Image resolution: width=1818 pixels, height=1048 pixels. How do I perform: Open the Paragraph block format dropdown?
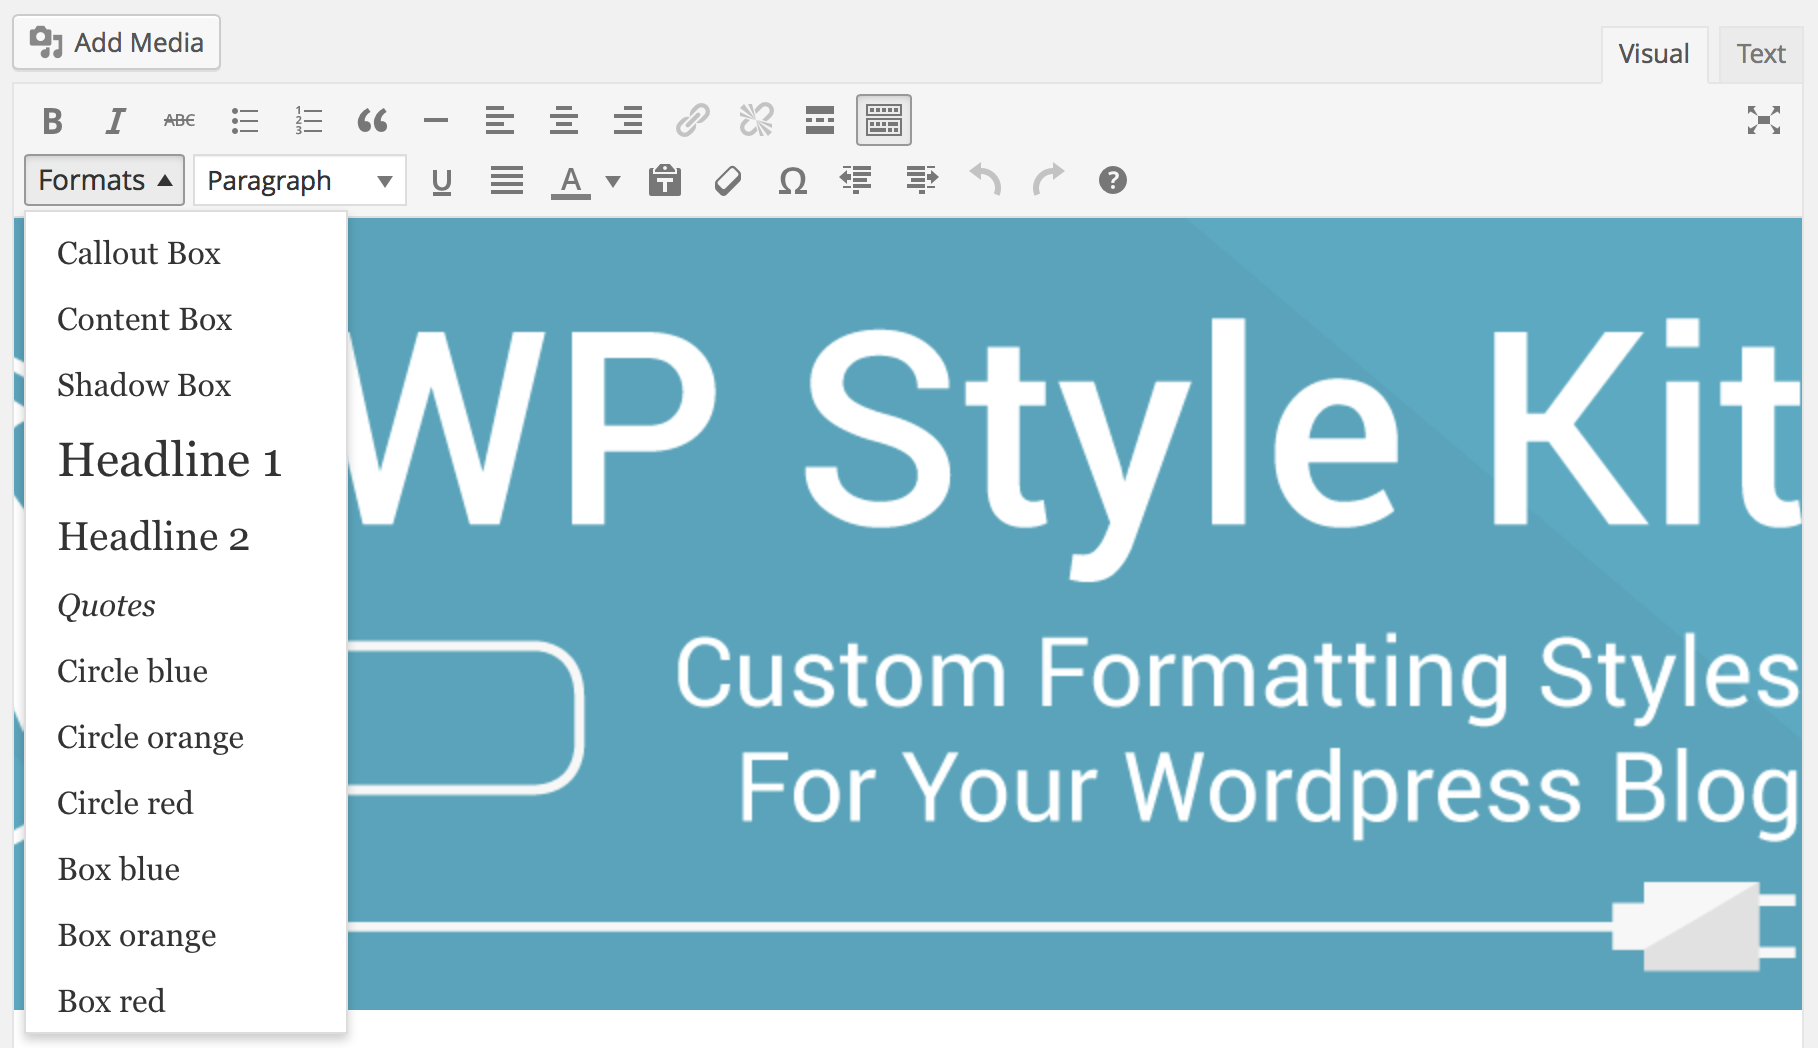[300, 180]
